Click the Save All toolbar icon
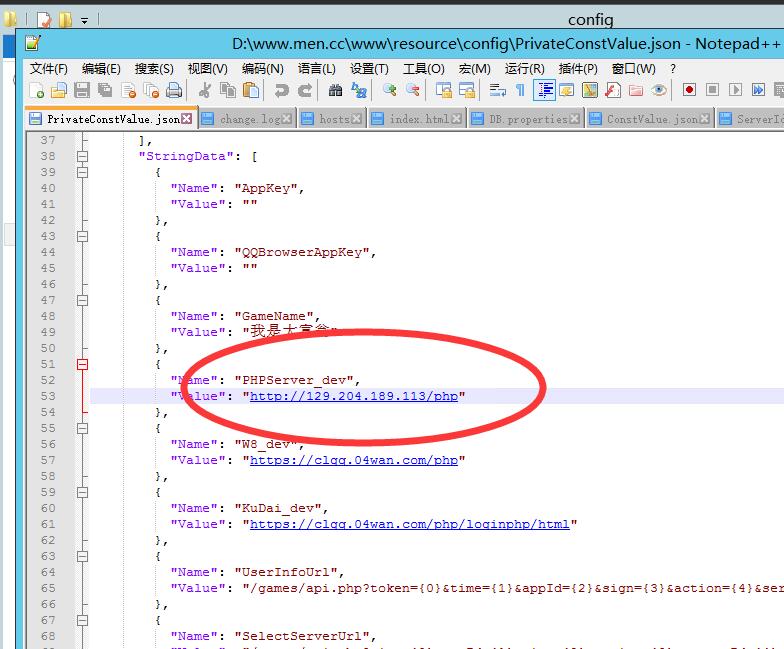The image size is (784, 649). (105, 90)
